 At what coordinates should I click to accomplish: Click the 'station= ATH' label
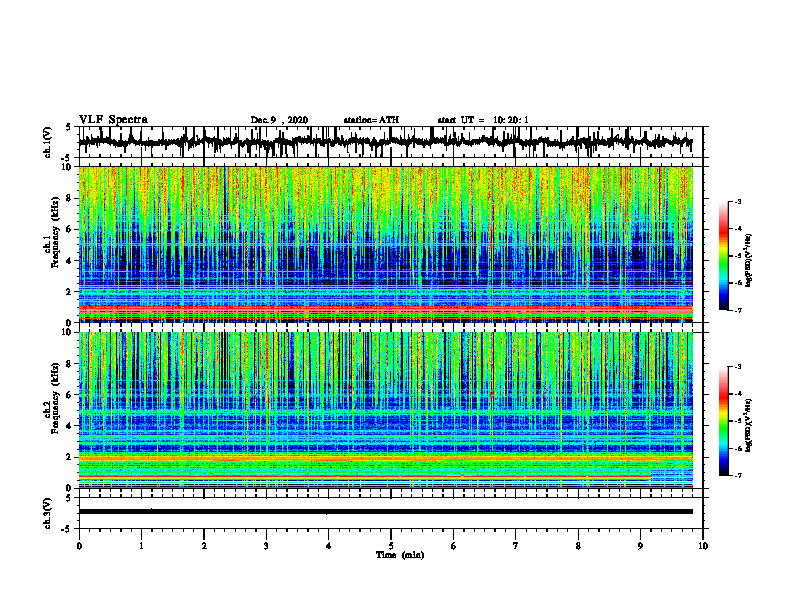[x=371, y=120]
